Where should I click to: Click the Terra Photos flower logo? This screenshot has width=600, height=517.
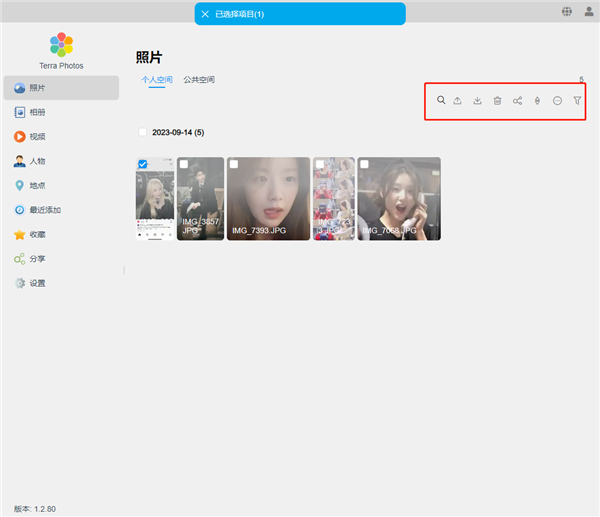[61, 44]
